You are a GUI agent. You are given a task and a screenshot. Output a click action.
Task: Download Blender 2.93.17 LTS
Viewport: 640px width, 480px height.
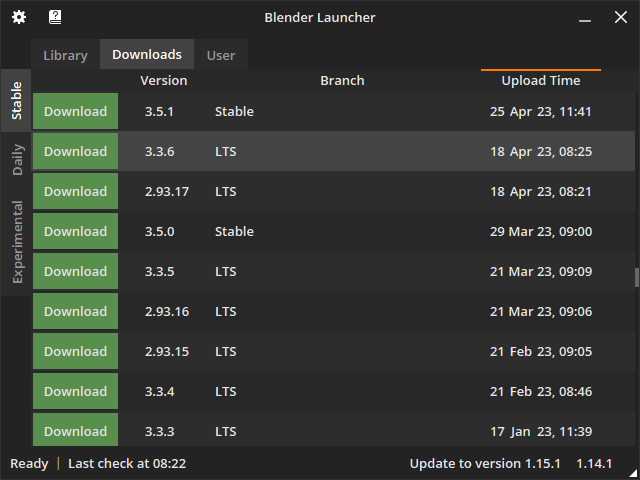tap(75, 191)
